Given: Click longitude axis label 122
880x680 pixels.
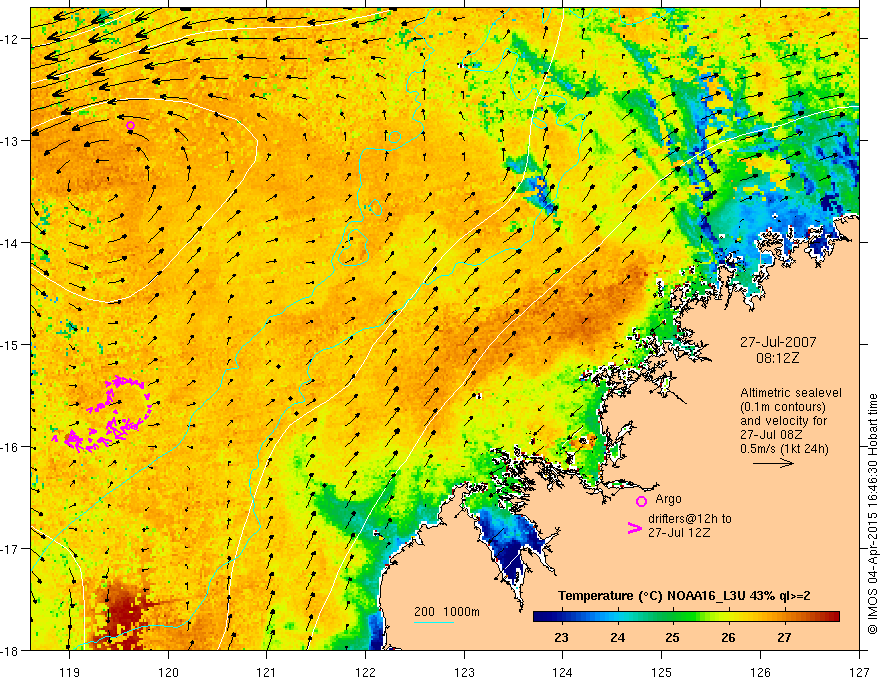Looking at the screenshot, I should (365, 672).
